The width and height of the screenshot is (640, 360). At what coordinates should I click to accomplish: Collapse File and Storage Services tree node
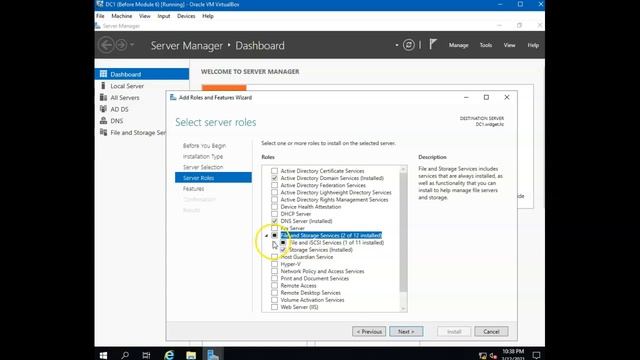266,236
